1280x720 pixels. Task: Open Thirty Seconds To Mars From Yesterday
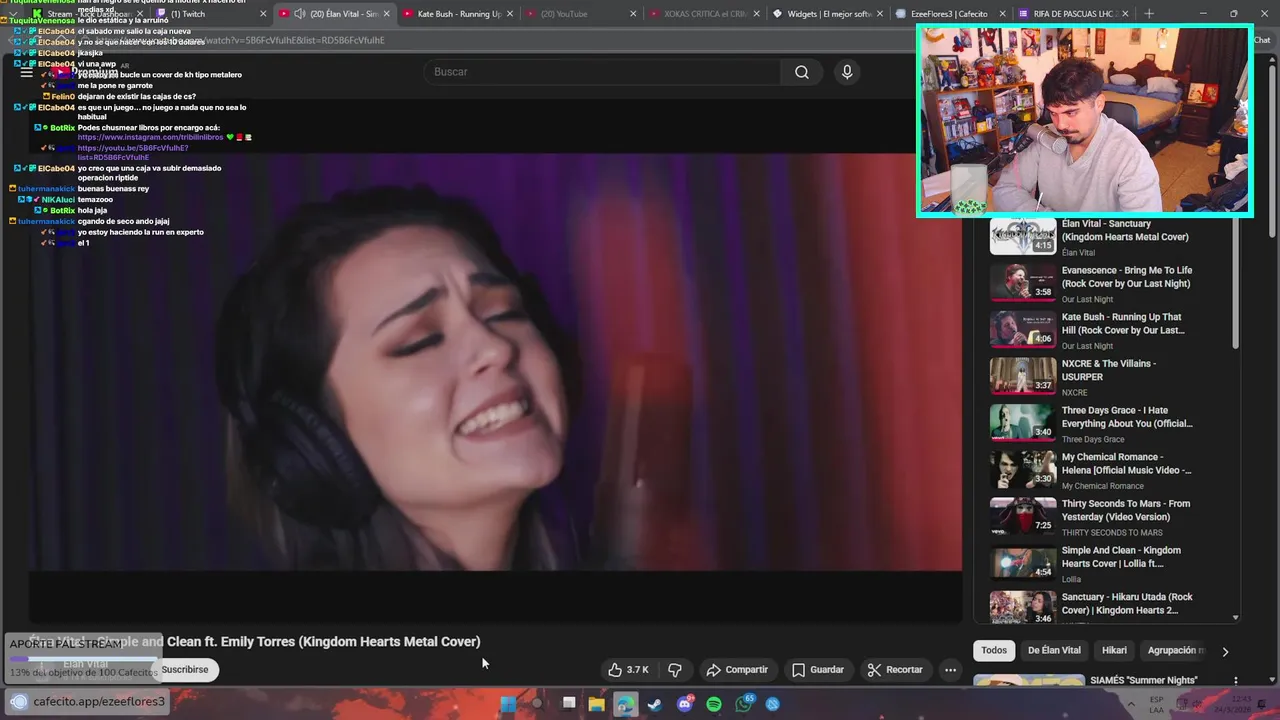1125,510
